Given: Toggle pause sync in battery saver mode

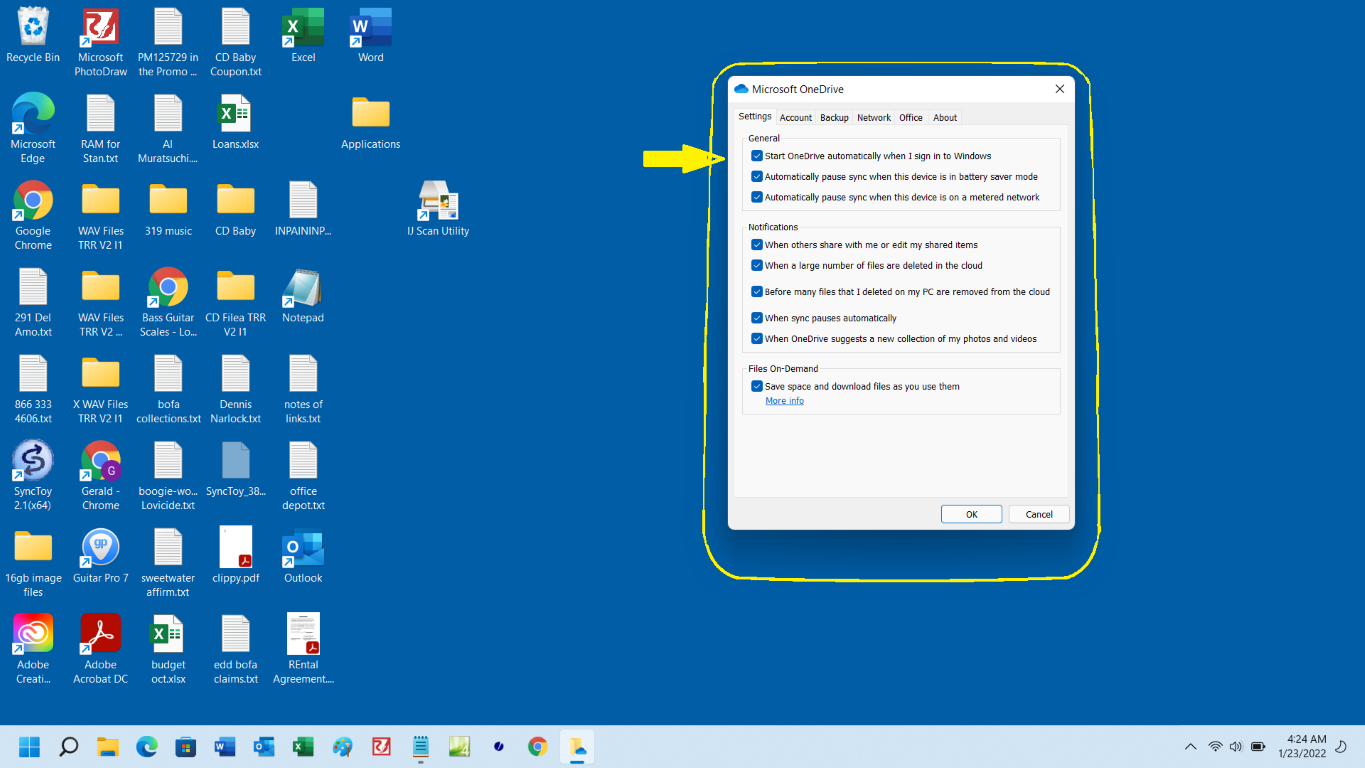Looking at the screenshot, I should (x=757, y=177).
